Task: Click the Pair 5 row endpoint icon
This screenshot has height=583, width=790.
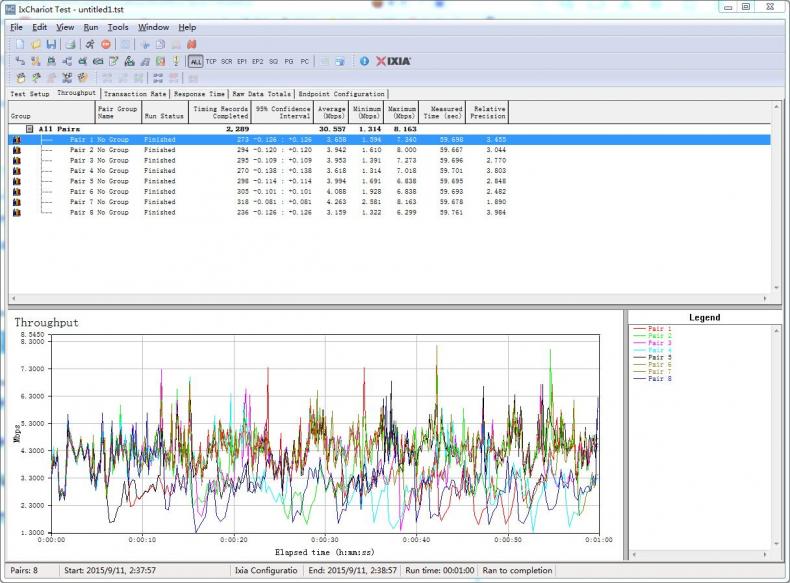Action: pos(17,181)
